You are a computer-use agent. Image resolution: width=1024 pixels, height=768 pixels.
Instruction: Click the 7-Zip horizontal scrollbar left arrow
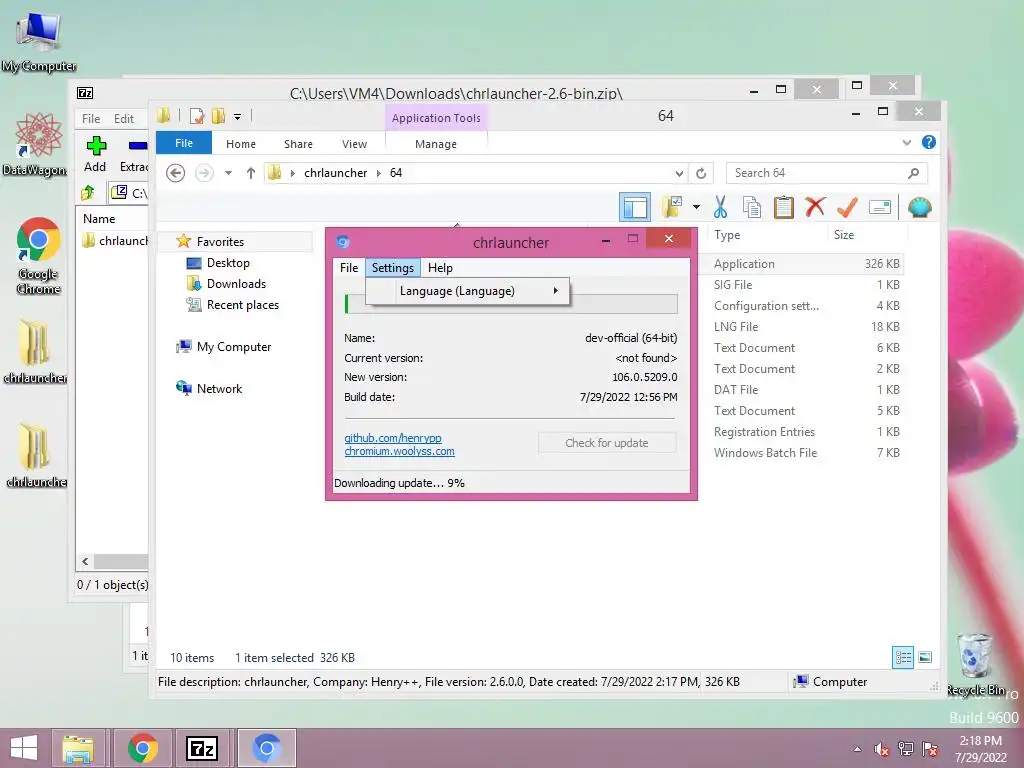[85, 561]
